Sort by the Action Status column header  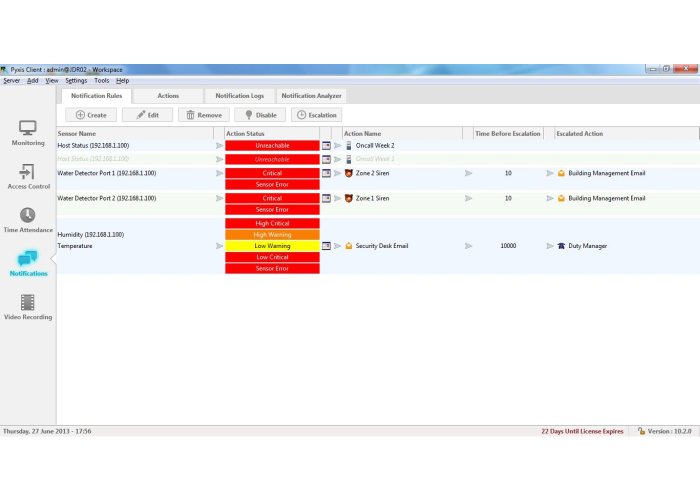tap(272, 133)
